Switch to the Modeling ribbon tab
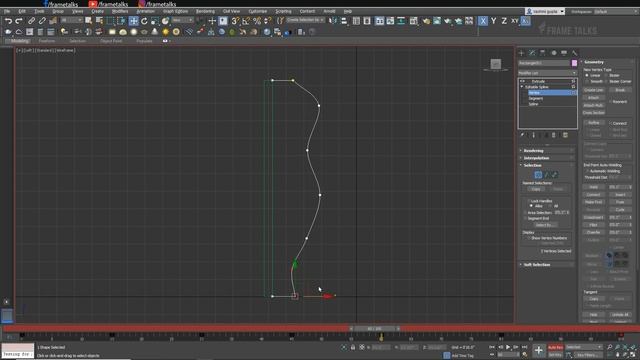This screenshot has height=360, width=640. pyautogui.click(x=19, y=41)
